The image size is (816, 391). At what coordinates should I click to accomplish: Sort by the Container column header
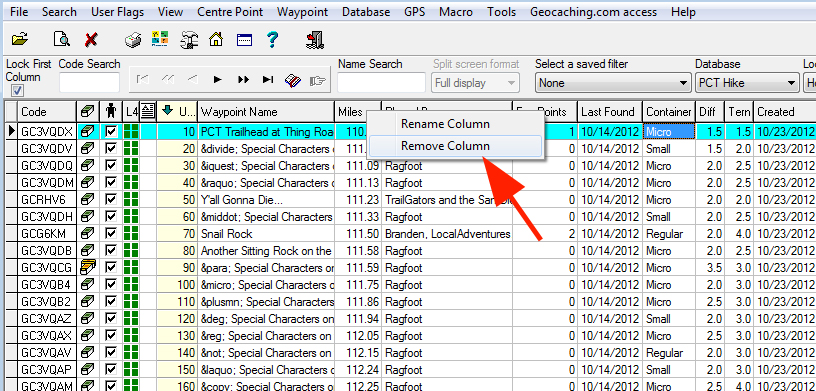[x=669, y=111]
